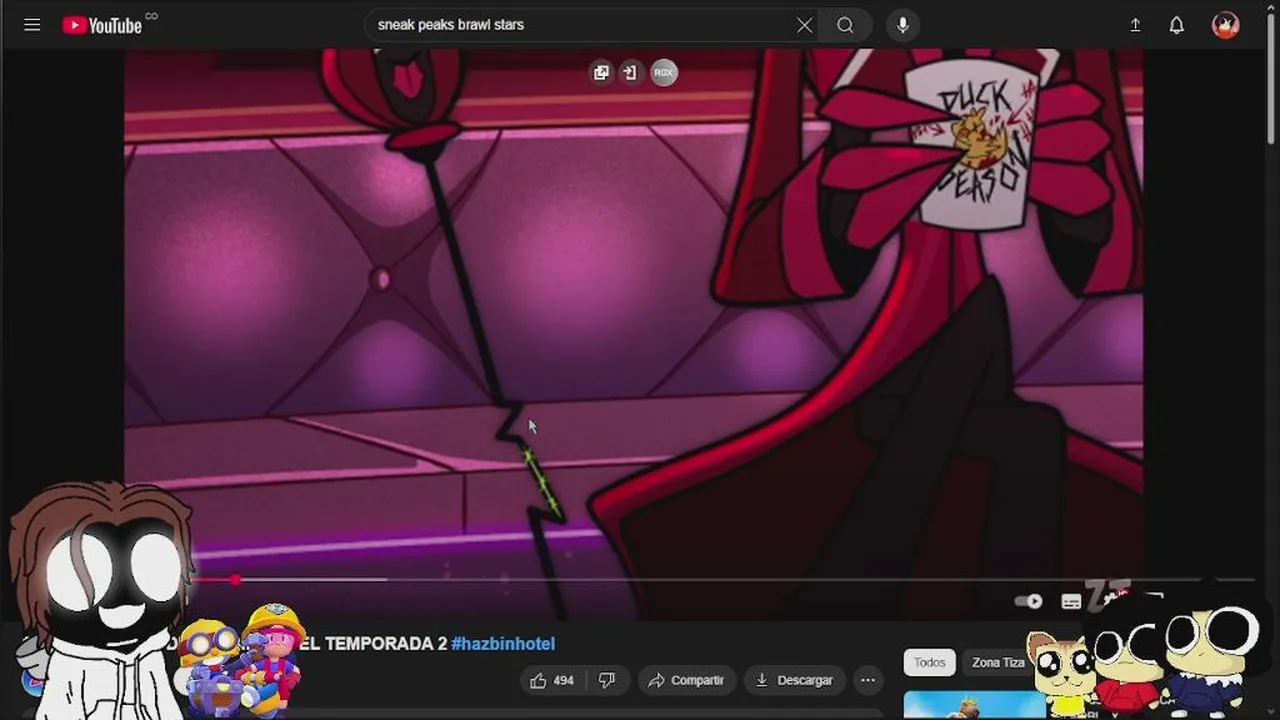Like the video with 494 likes
1280x720 pixels.
(551, 680)
